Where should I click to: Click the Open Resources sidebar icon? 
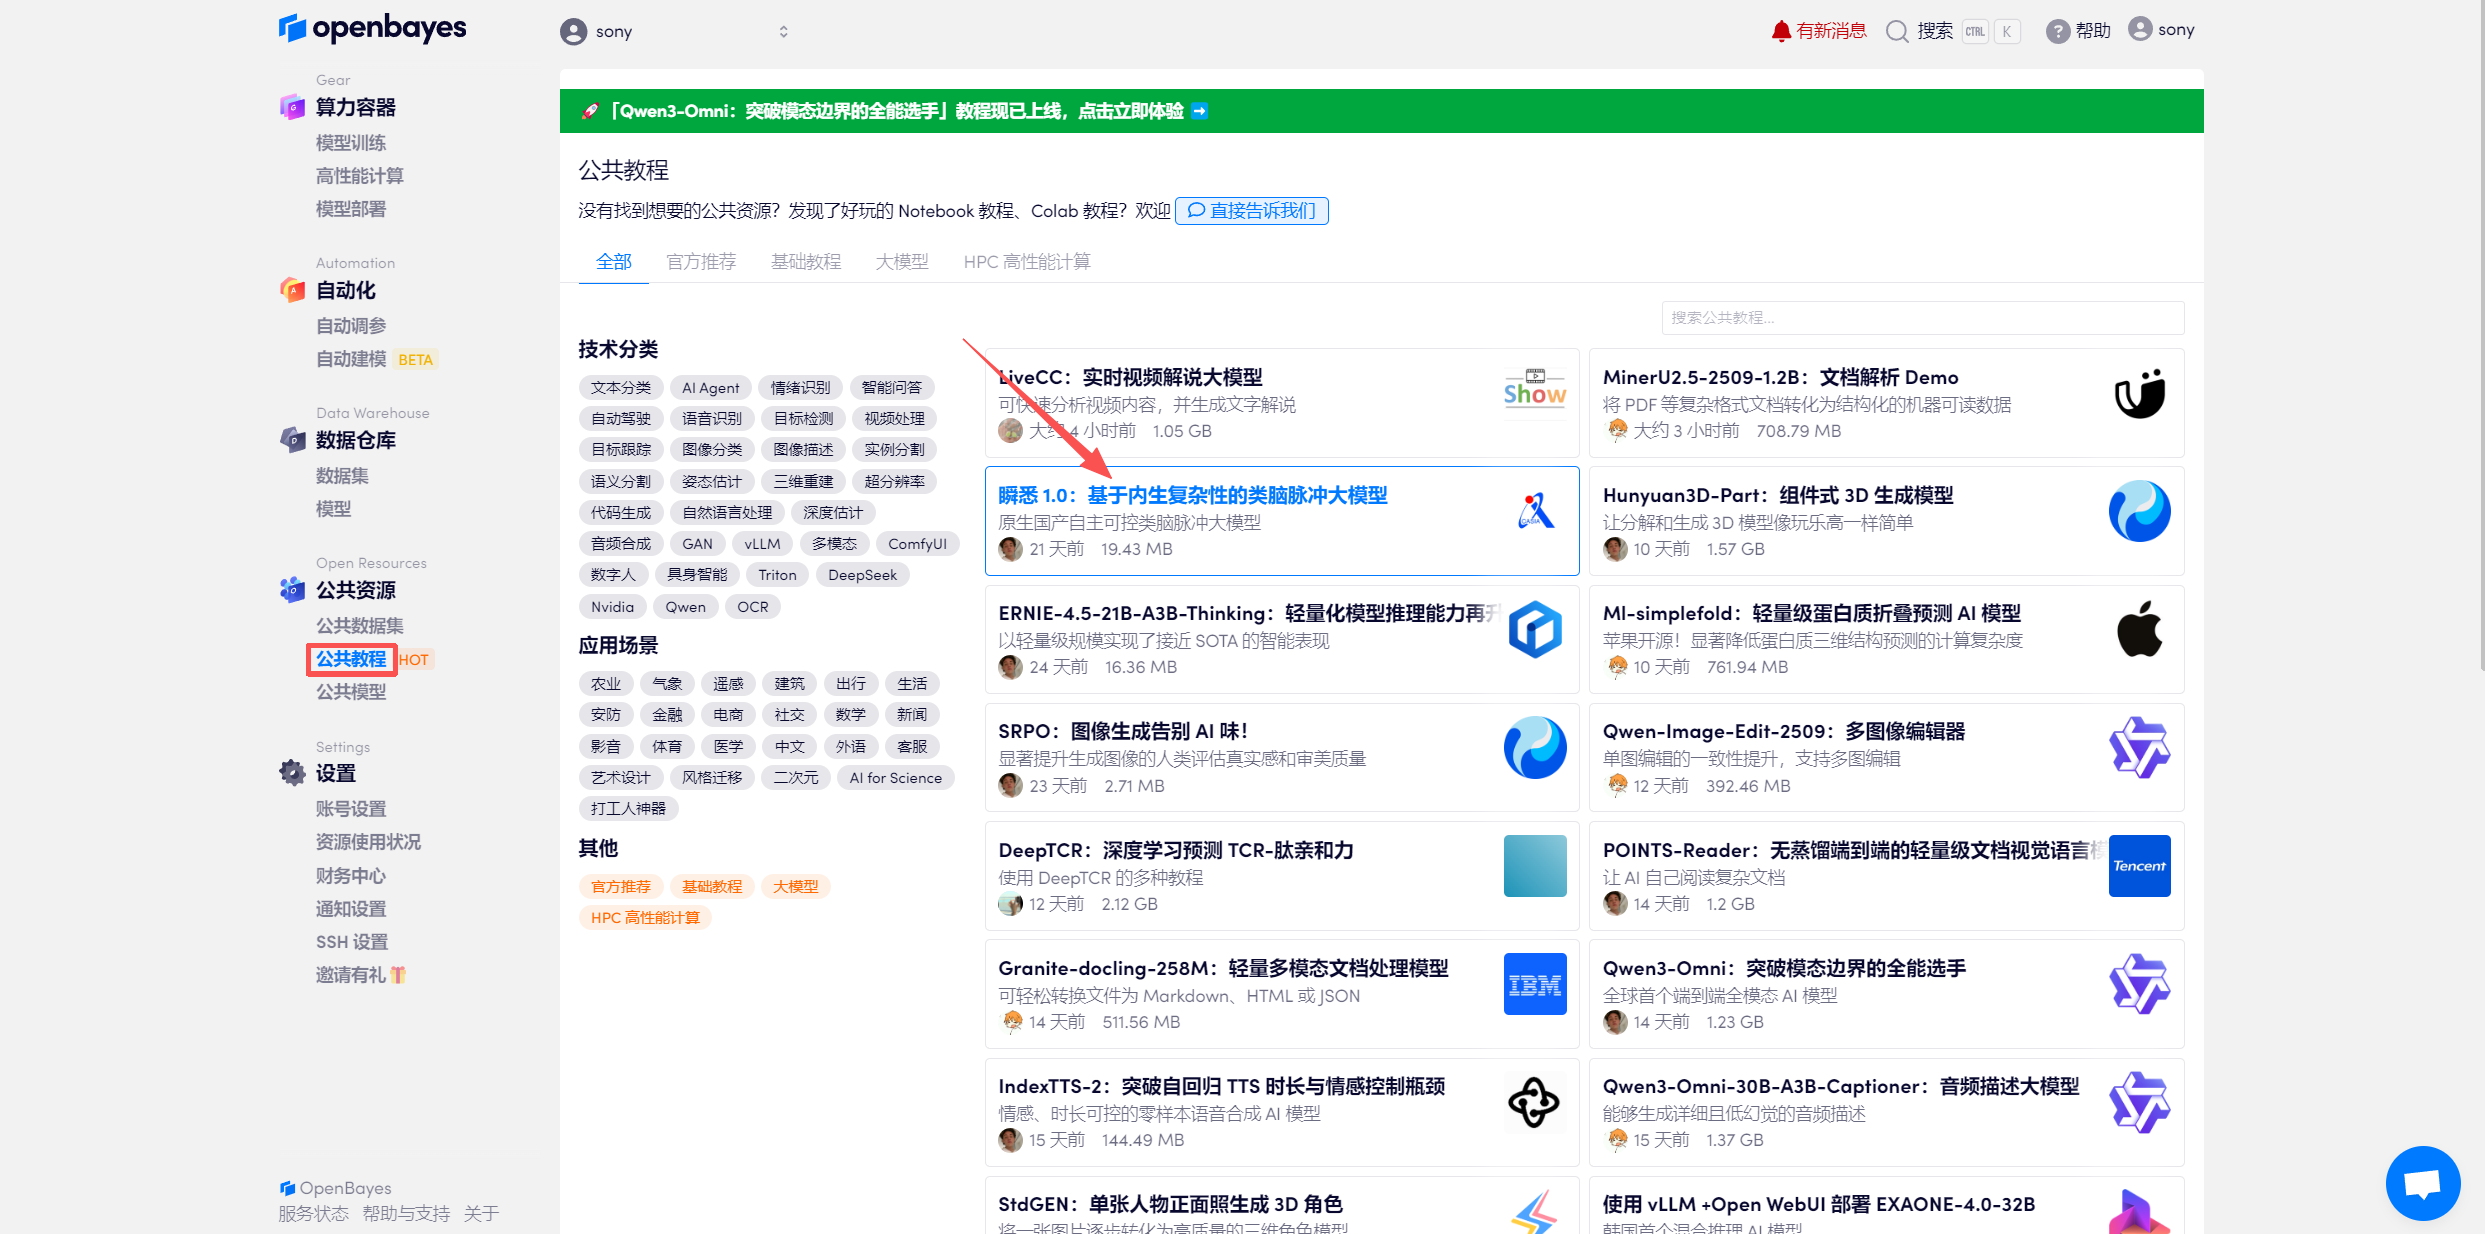point(292,590)
